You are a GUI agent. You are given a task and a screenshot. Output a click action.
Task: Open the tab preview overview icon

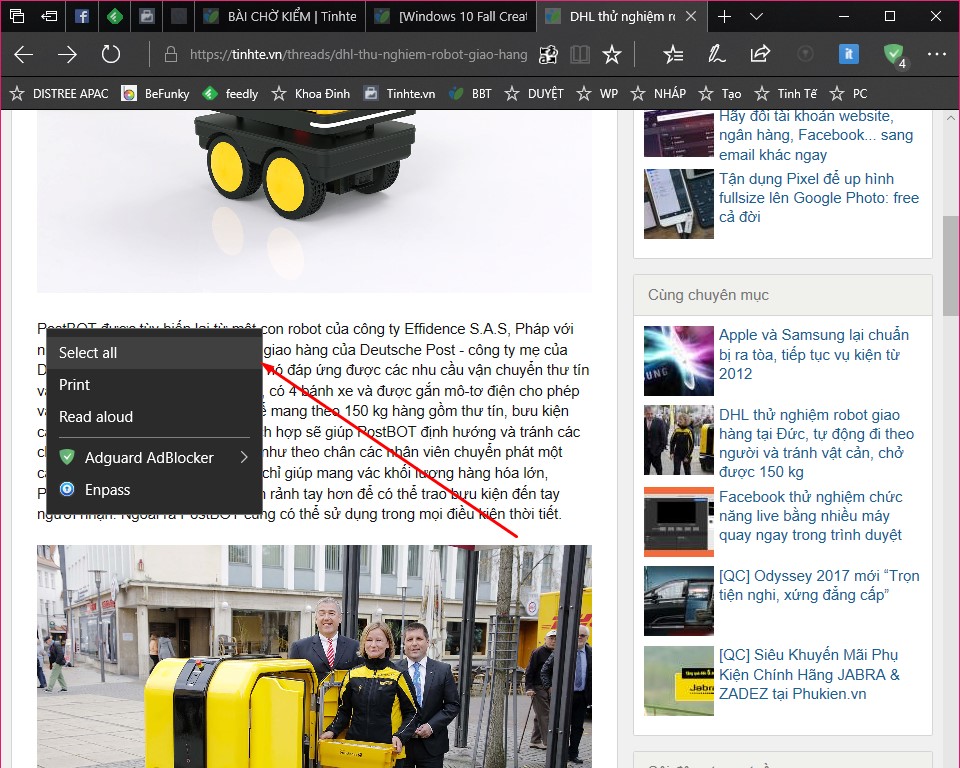(17, 17)
